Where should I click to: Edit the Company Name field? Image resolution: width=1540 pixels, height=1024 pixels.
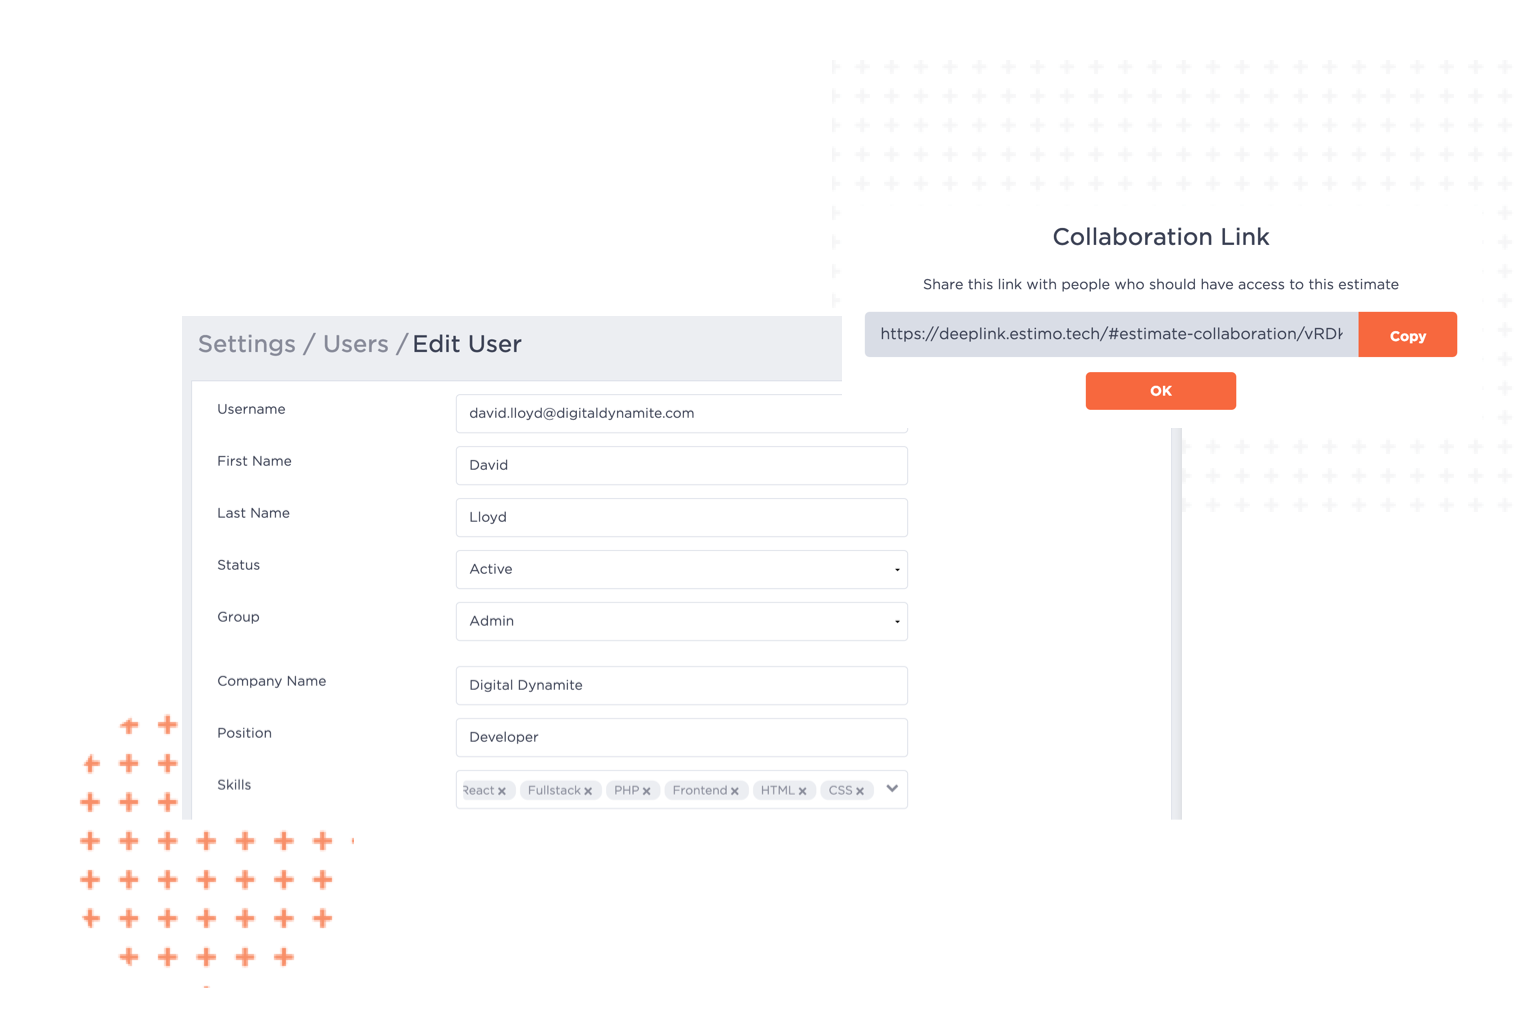tap(682, 685)
